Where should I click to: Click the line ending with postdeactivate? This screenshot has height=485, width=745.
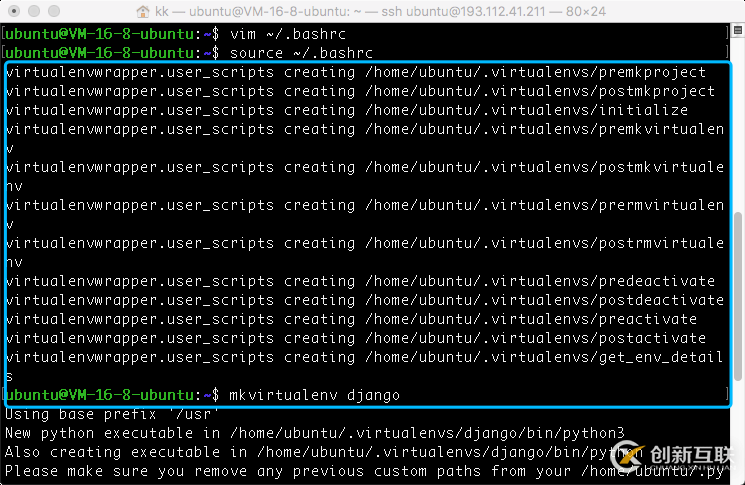pos(365,300)
